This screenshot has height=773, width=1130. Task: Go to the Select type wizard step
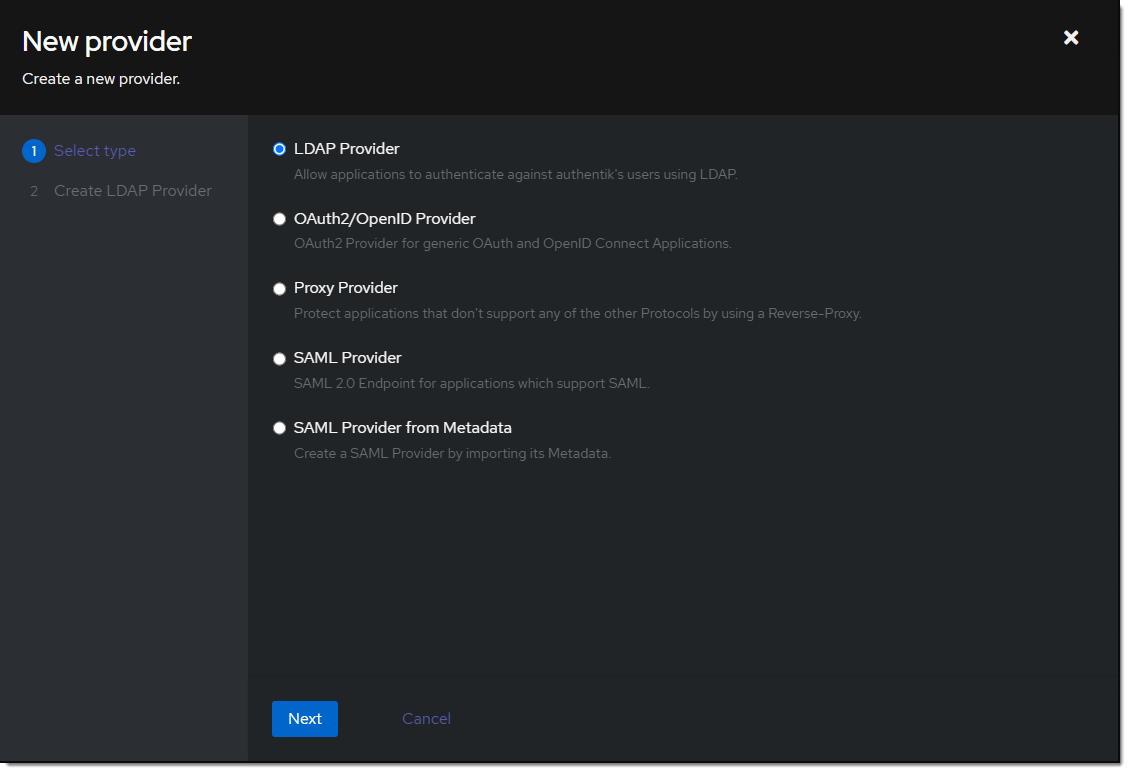coord(94,151)
